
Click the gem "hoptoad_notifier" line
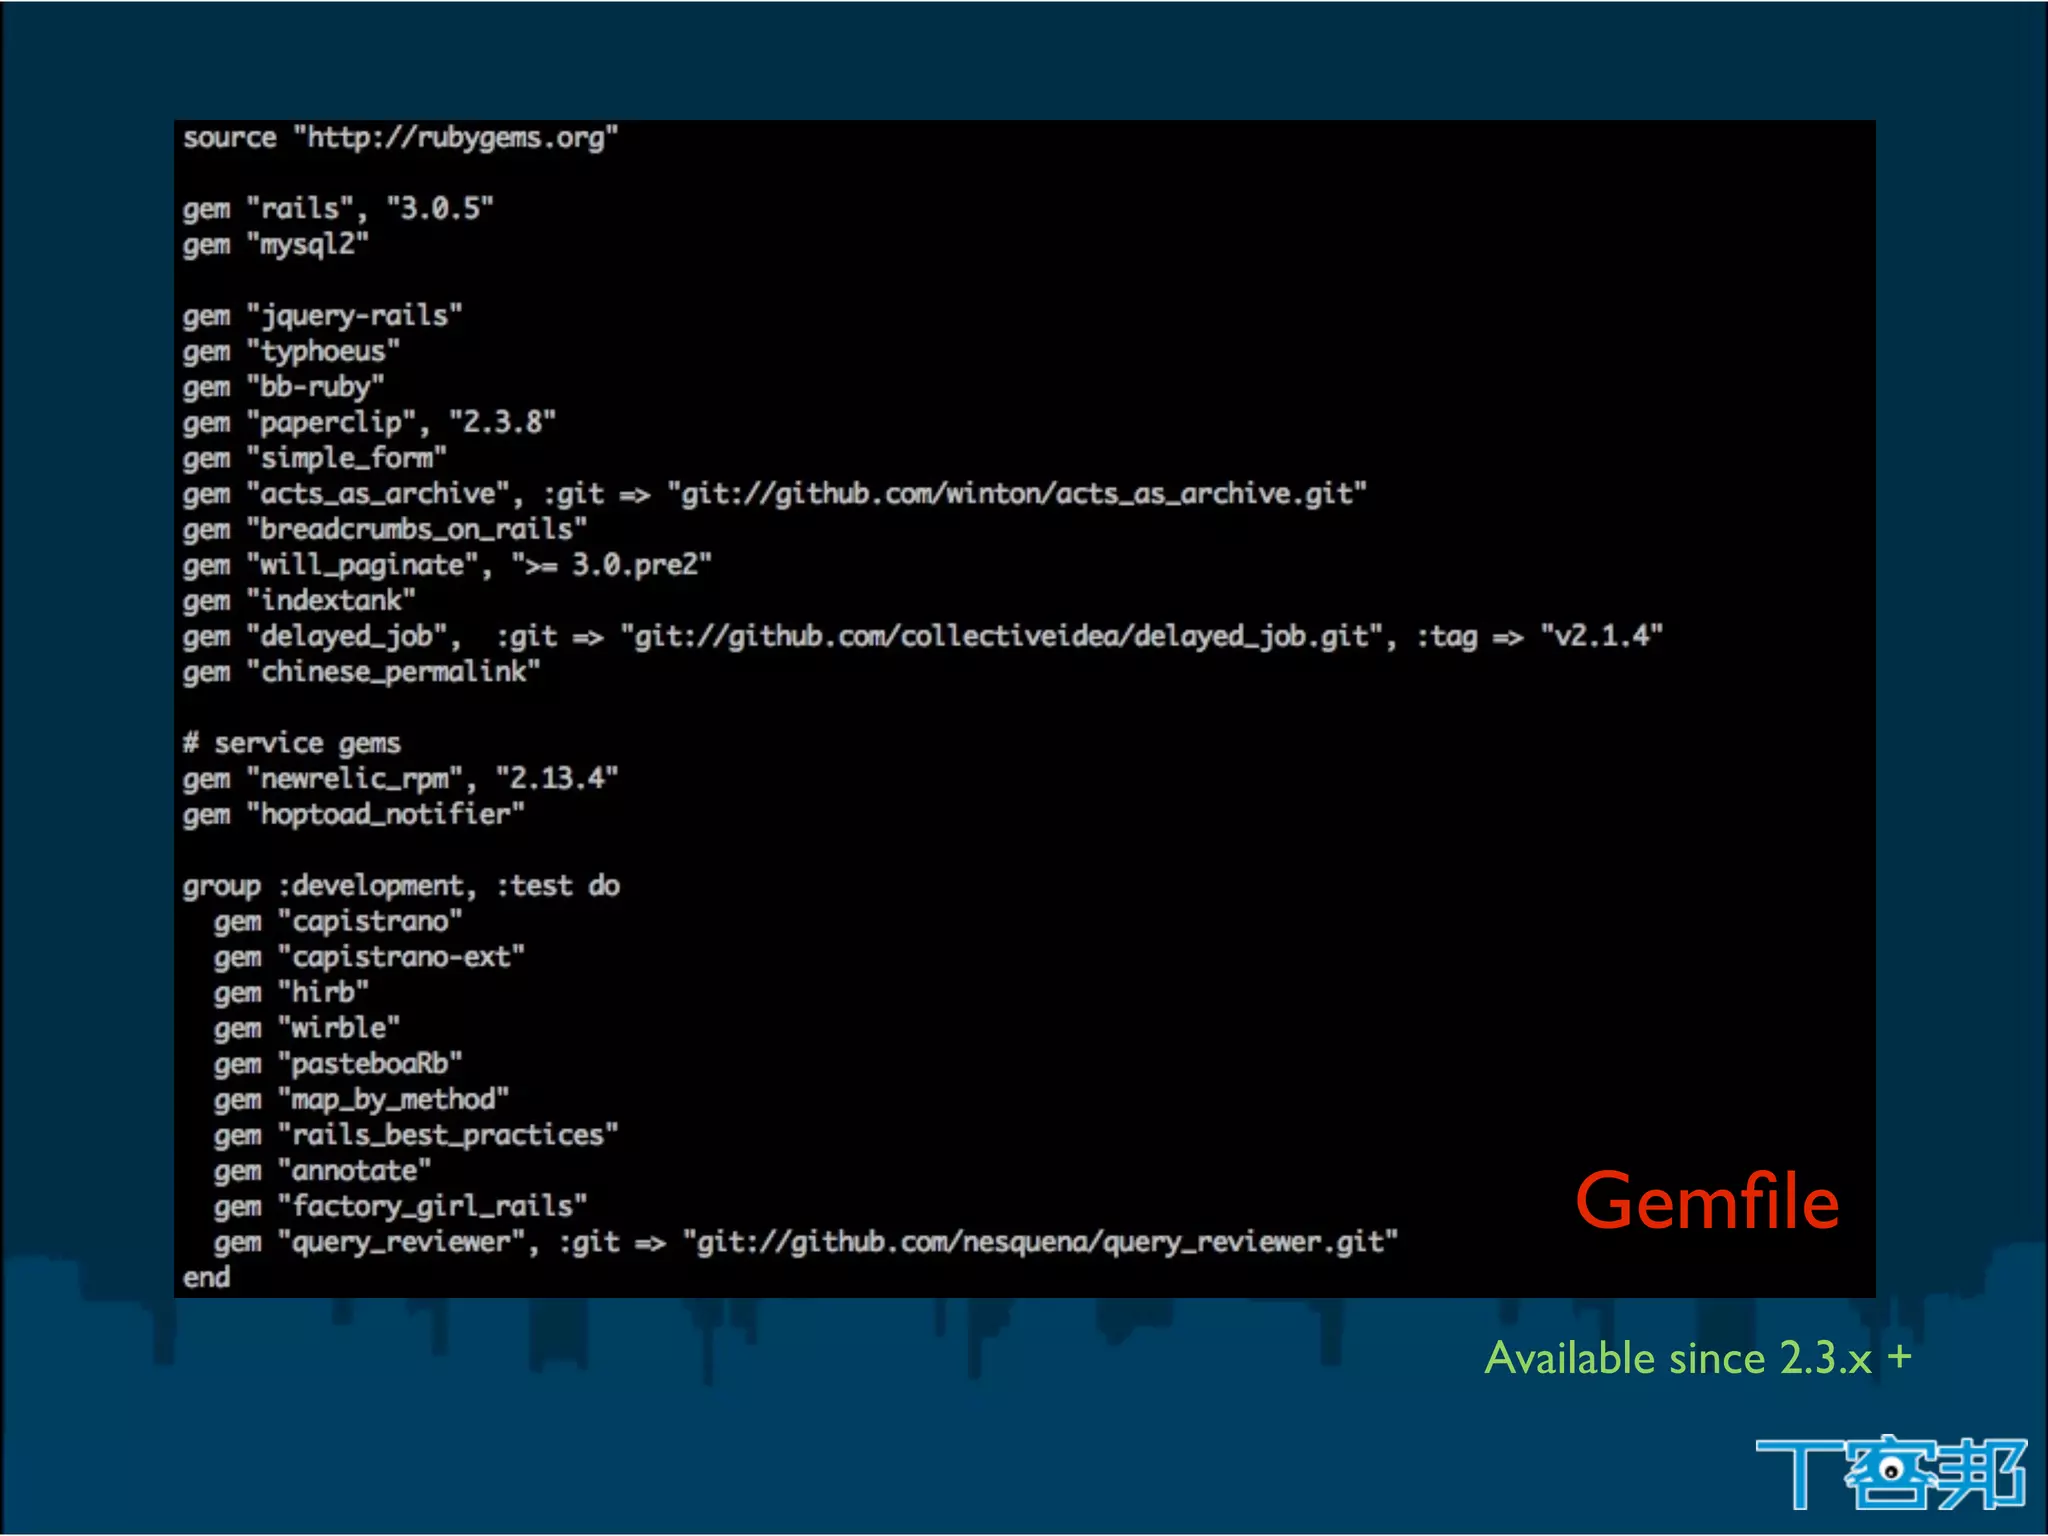(353, 815)
